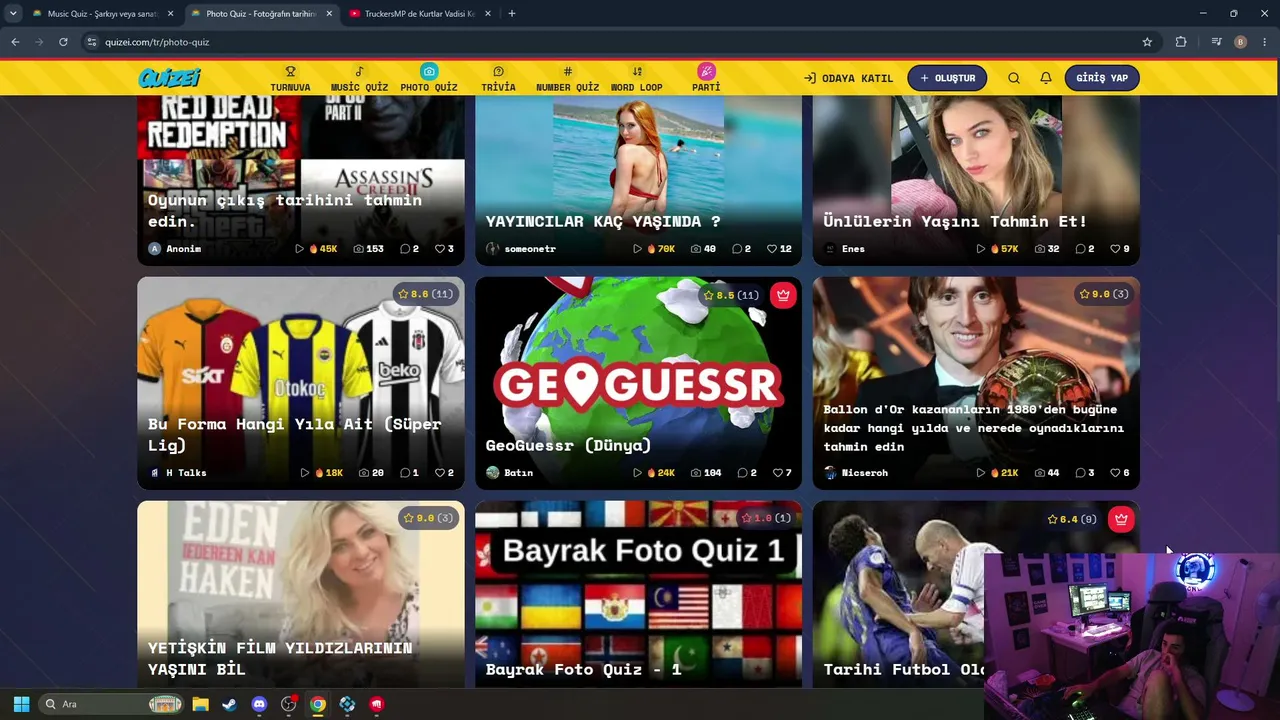The image size is (1280, 720).
Task: Open author profile Nicseroh
Action: pos(856,473)
